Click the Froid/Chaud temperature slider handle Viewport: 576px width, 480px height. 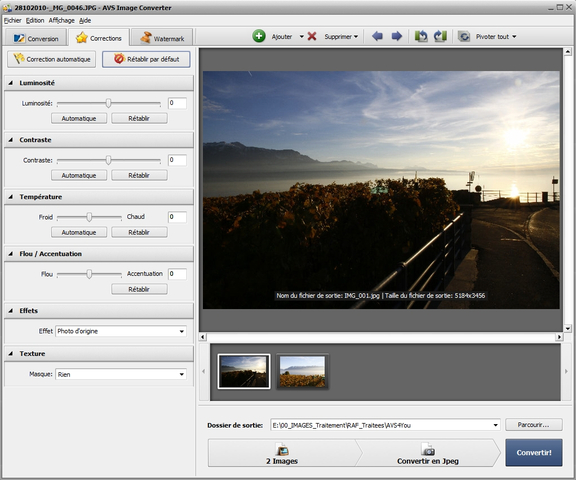[89, 217]
